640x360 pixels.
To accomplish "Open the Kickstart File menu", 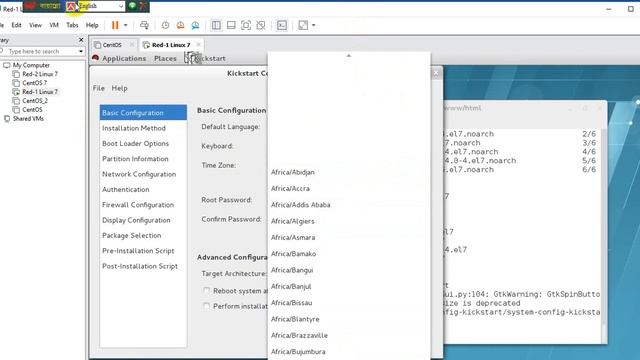I will point(99,88).
